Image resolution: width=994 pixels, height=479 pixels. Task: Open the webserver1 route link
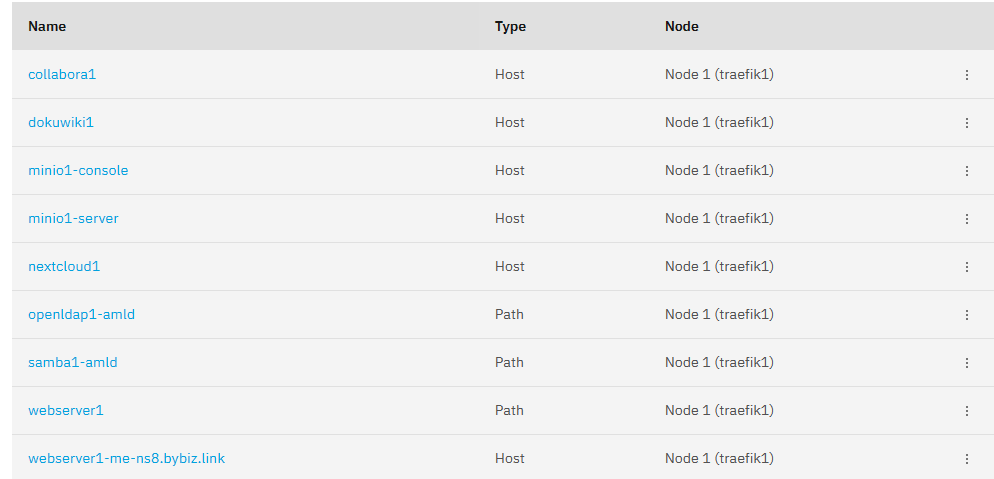(x=65, y=410)
